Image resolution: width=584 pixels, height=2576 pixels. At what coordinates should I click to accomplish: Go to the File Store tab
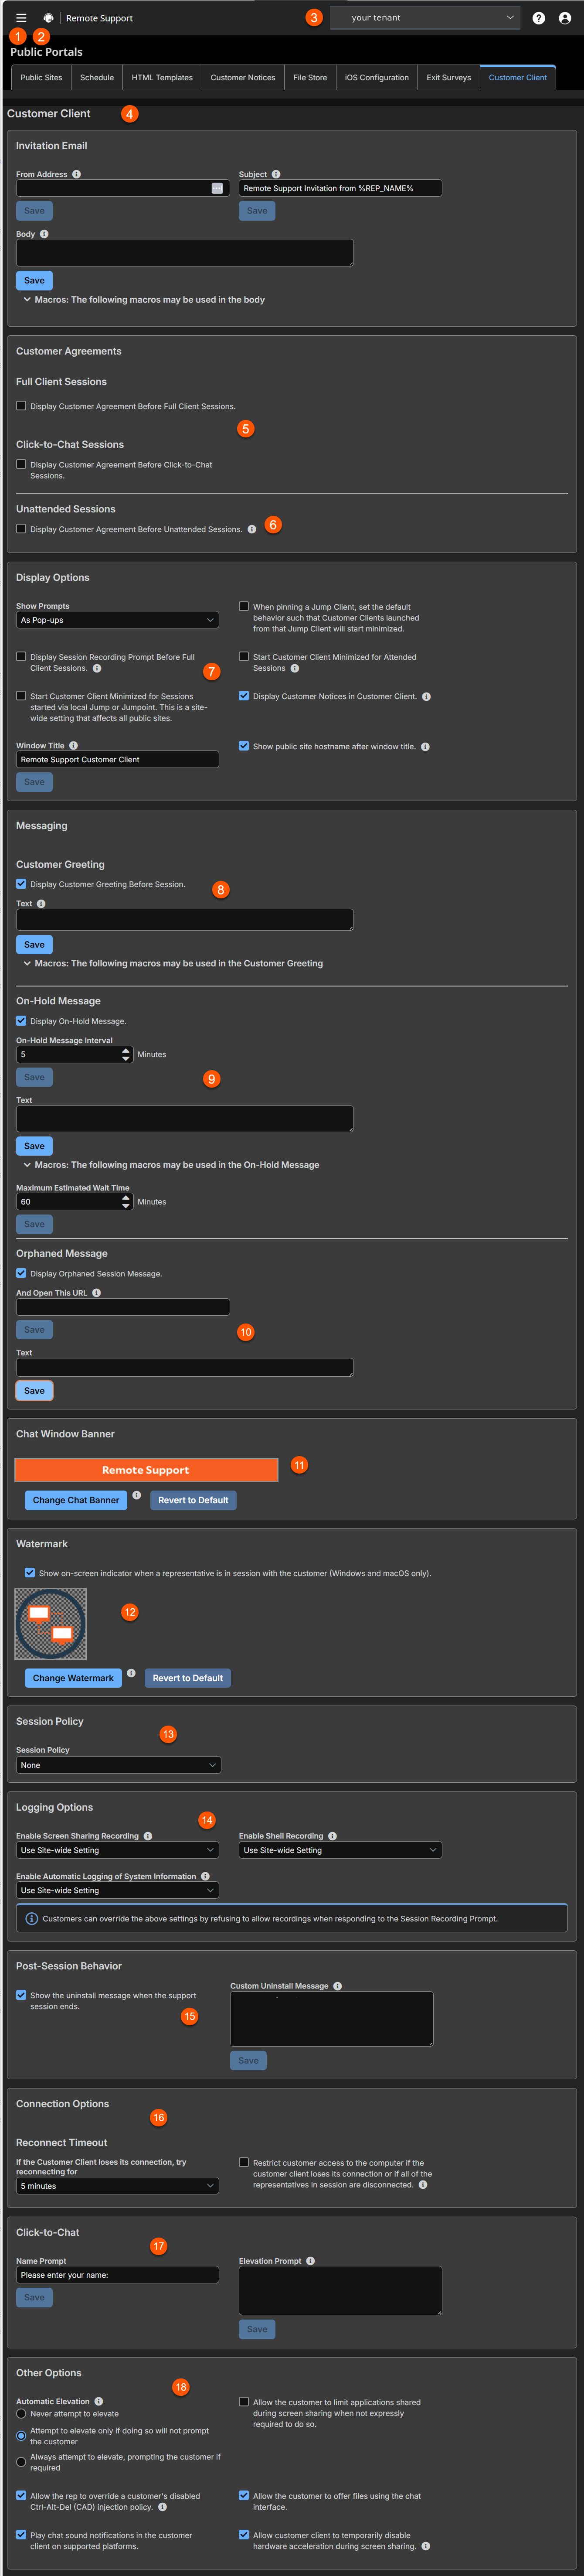310,77
